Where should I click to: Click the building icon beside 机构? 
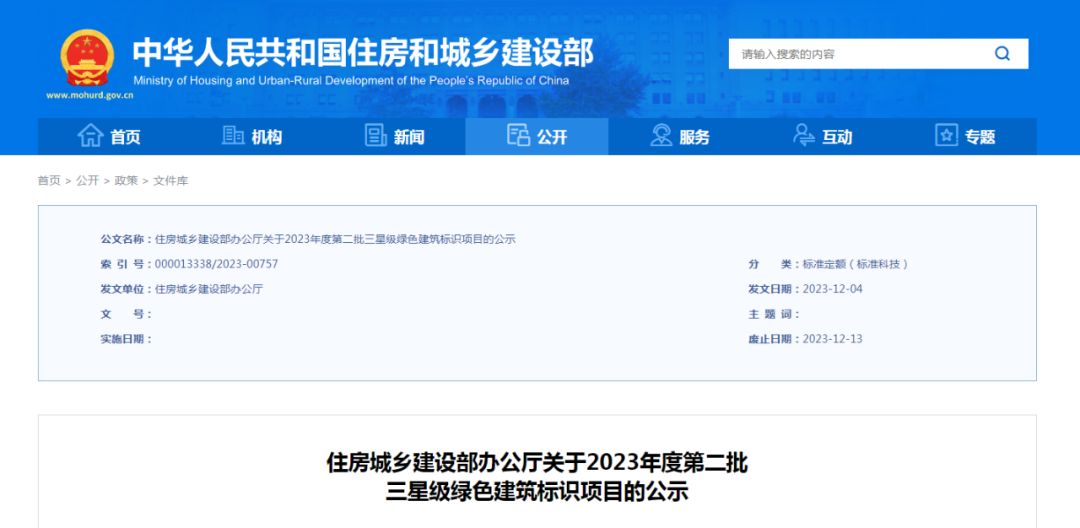233,136
